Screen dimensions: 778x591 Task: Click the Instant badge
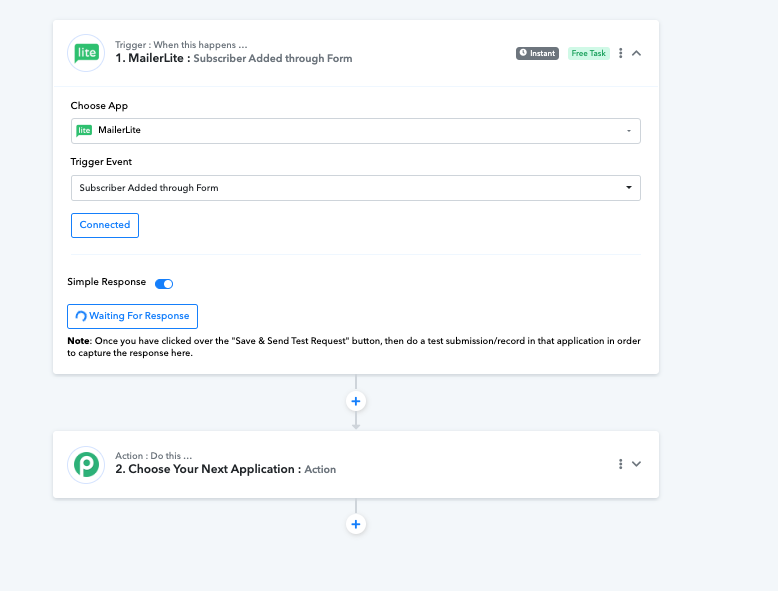pos(537,53)
